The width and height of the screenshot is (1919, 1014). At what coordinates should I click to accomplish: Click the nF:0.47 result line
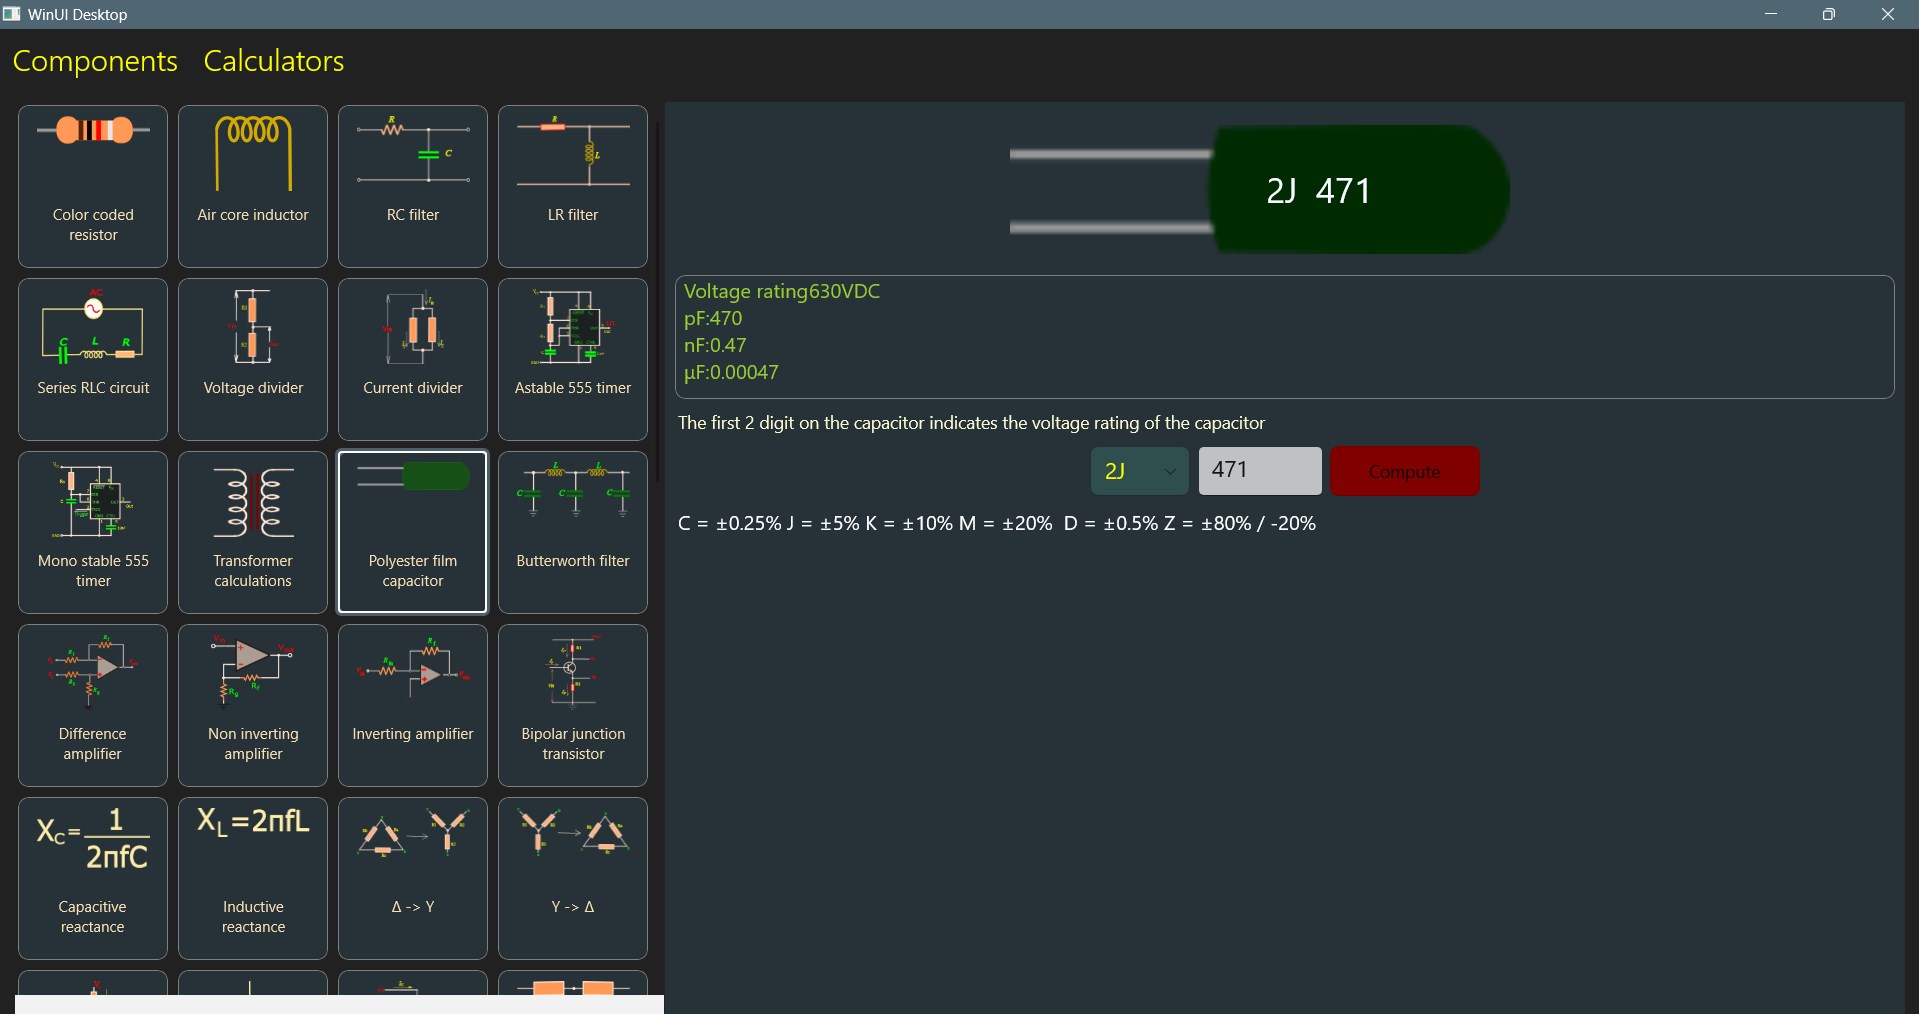click(x=715, y=345)
